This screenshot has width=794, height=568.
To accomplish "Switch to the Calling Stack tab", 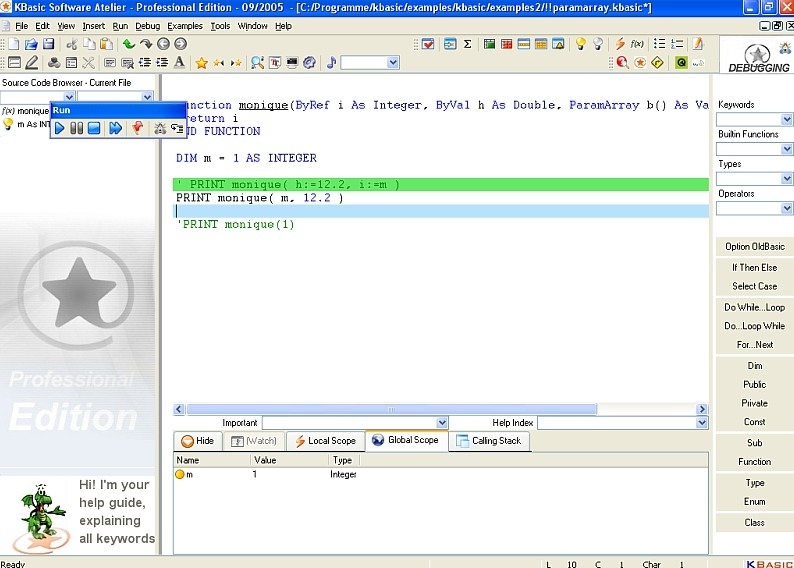I will (489, 441).
